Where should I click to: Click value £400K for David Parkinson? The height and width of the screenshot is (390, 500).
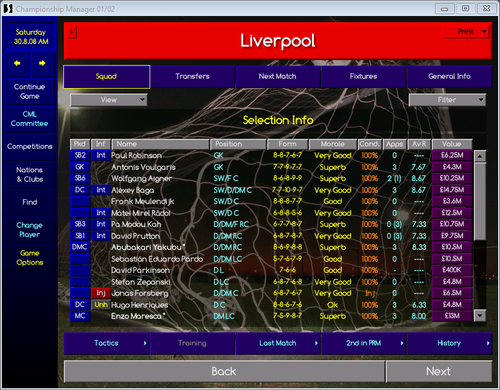click(x=452, y=270)
